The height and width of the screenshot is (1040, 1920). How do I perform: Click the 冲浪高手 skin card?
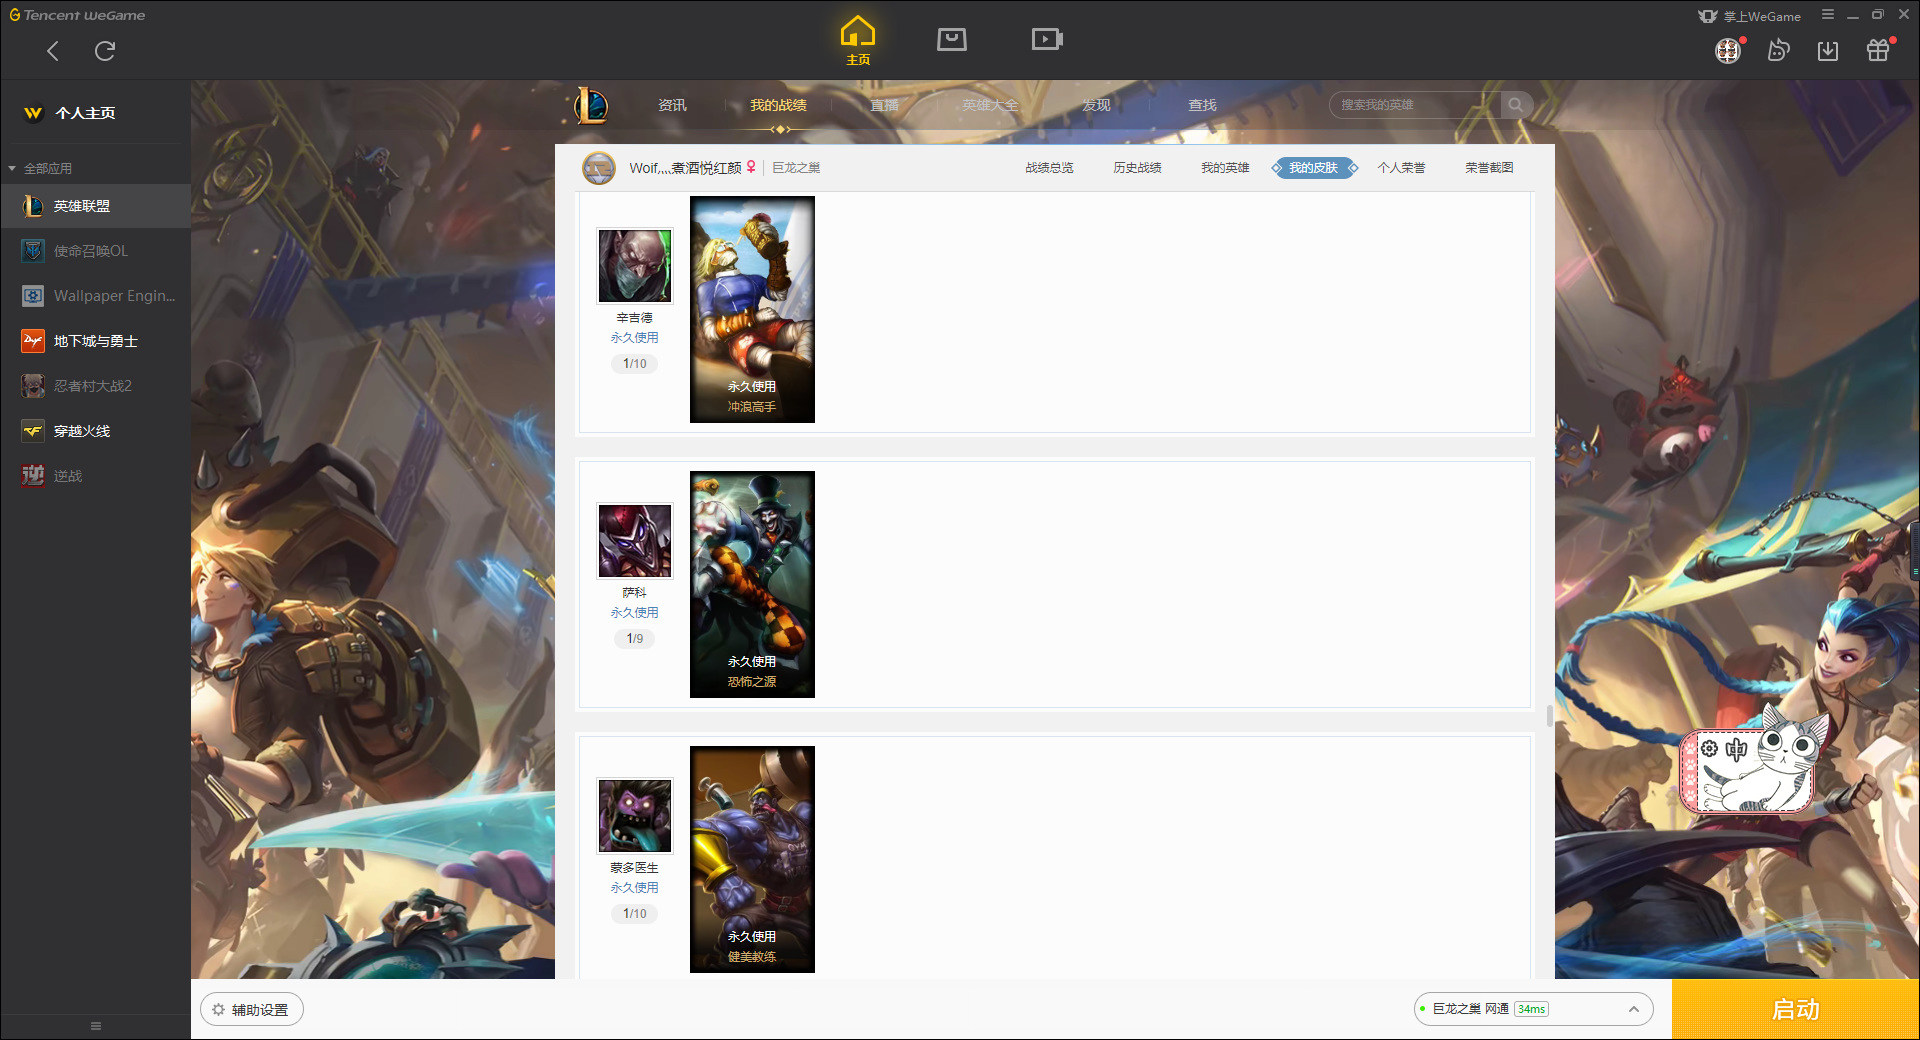point(752,309)
